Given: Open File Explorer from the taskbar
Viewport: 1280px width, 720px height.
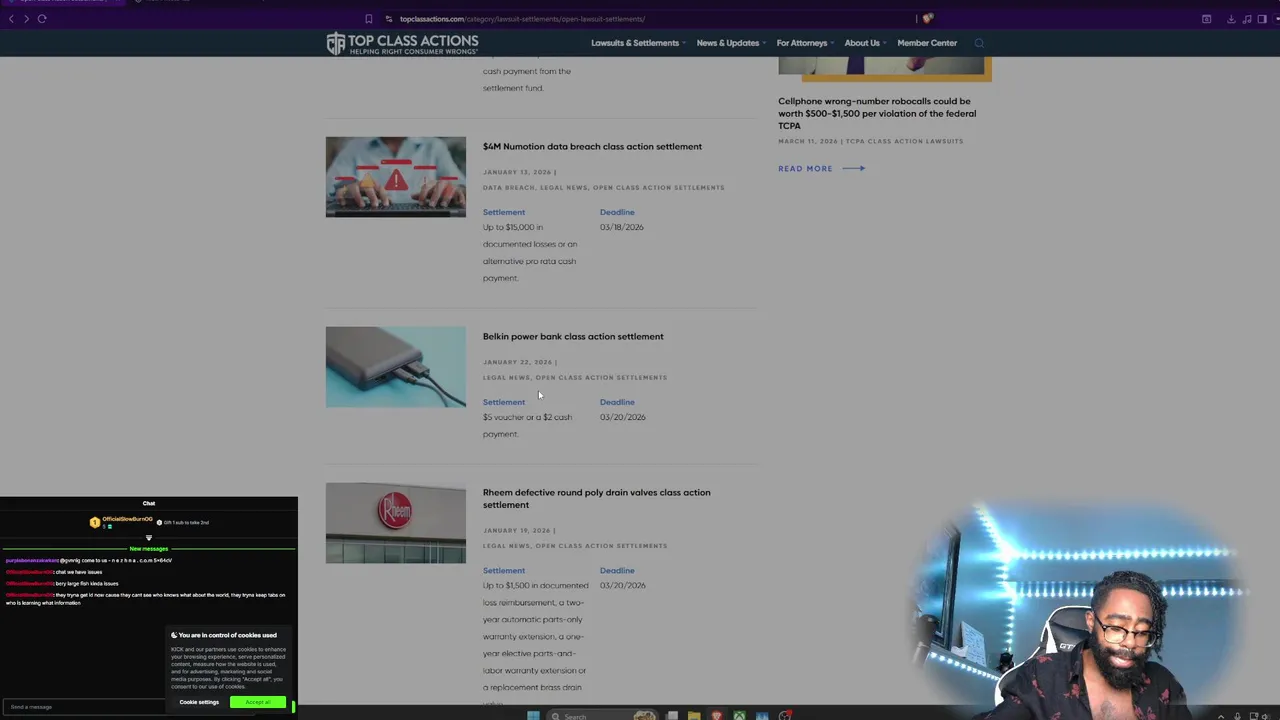Looking at the screenshot, I should pos(694,715).
